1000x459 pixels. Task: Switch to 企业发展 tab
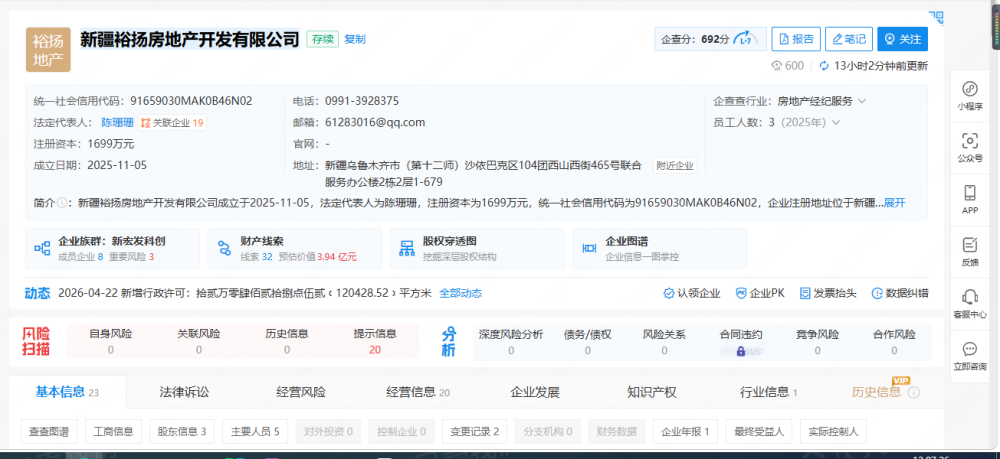point(534,392)
